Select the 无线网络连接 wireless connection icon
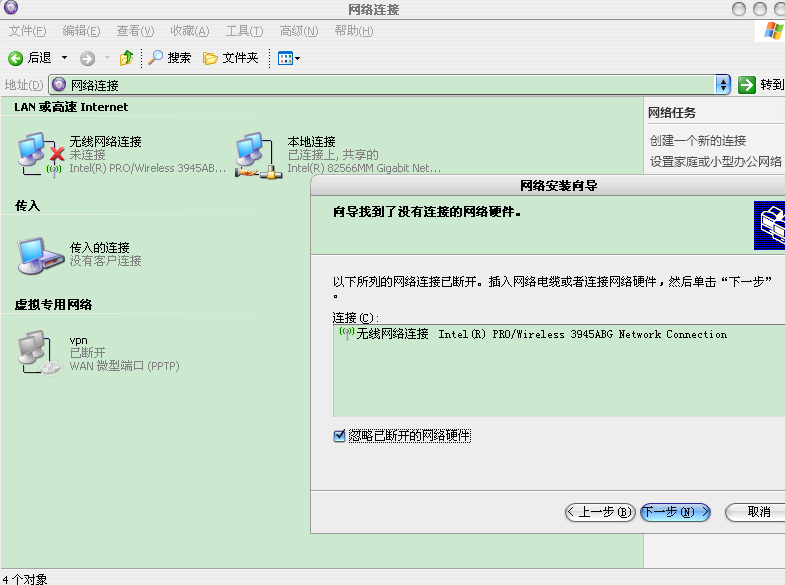The image size is (785, 585). pyautogui.click(x=41, y=155)
